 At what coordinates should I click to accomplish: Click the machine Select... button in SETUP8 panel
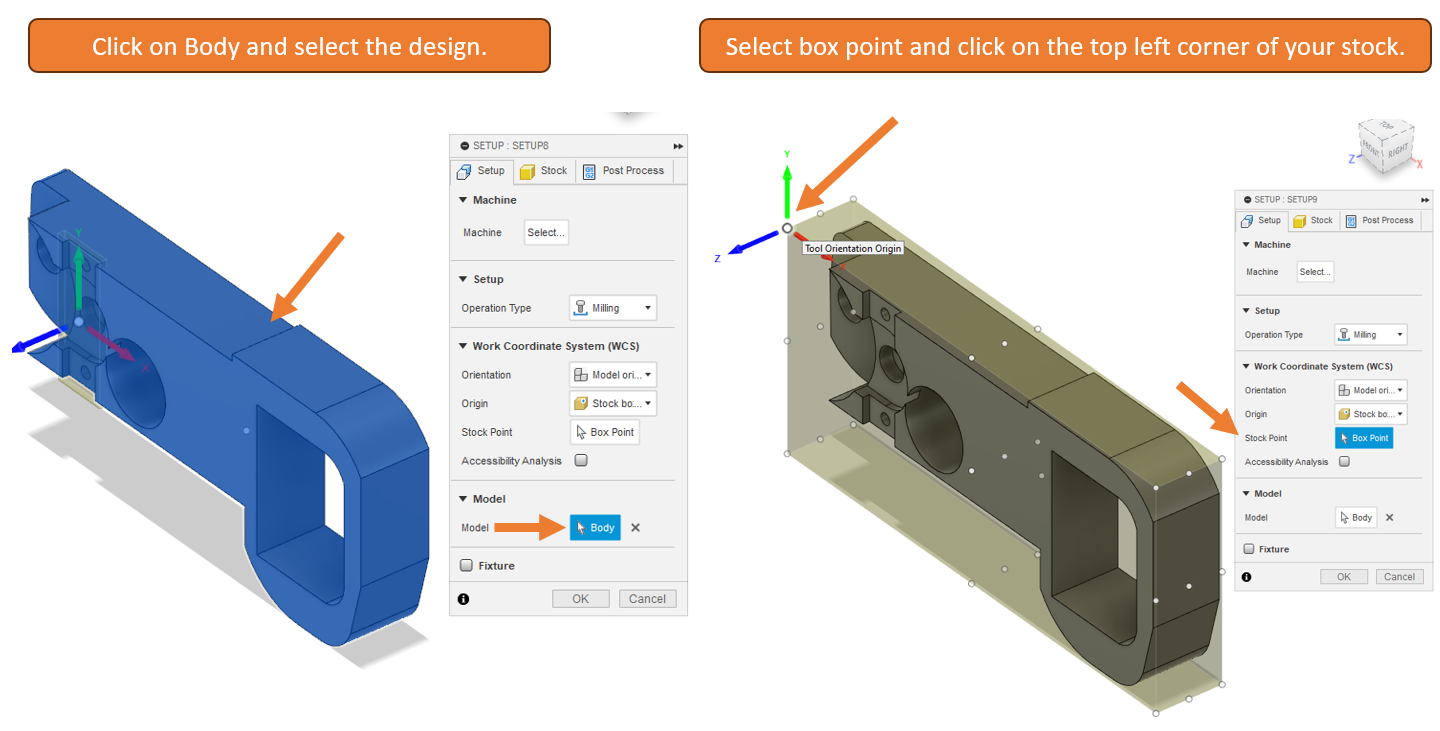(546, 233)
